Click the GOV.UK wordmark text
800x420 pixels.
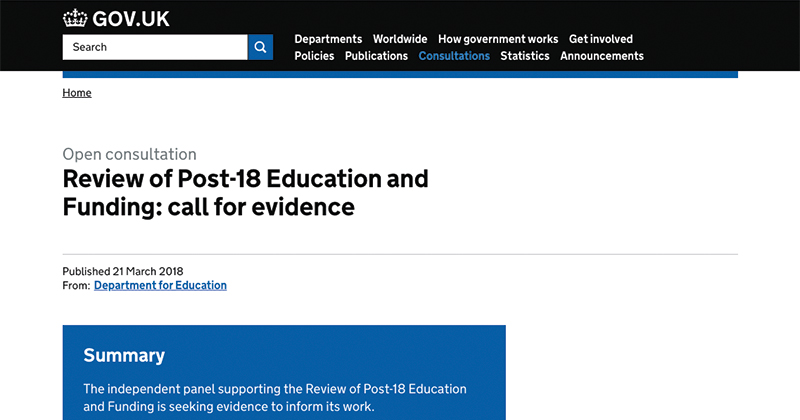131,19
